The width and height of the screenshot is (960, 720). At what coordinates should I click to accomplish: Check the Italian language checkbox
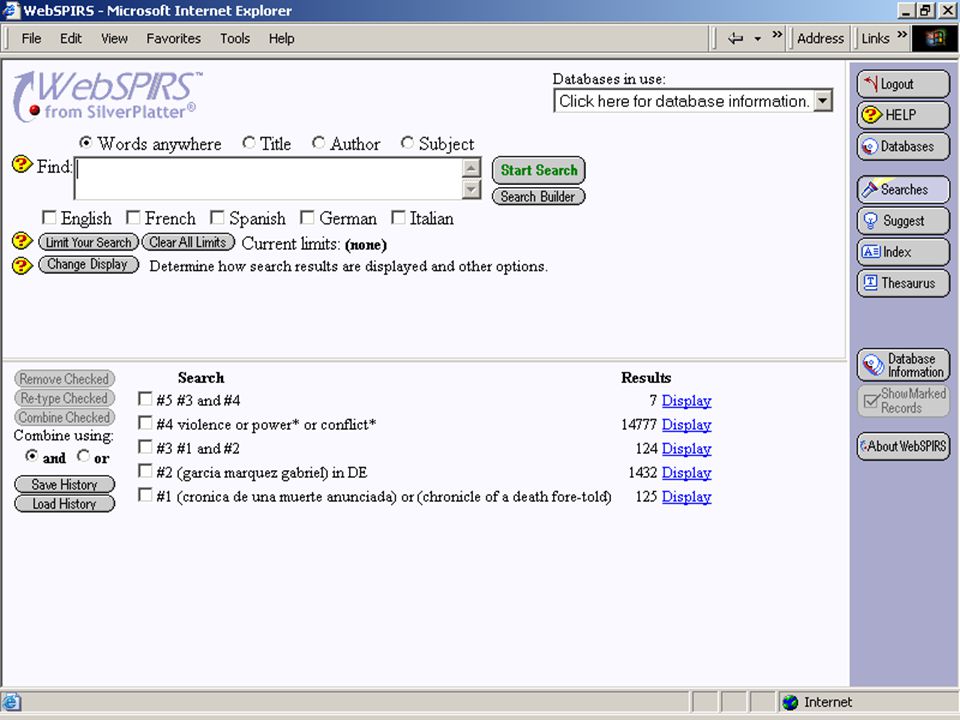(398, 217)
